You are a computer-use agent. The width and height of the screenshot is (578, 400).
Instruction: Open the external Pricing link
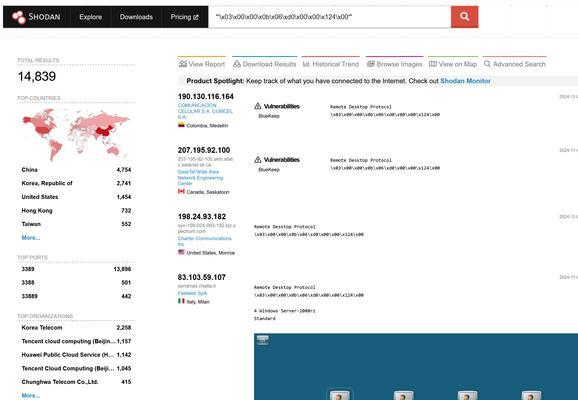click(x=184, y=17)
